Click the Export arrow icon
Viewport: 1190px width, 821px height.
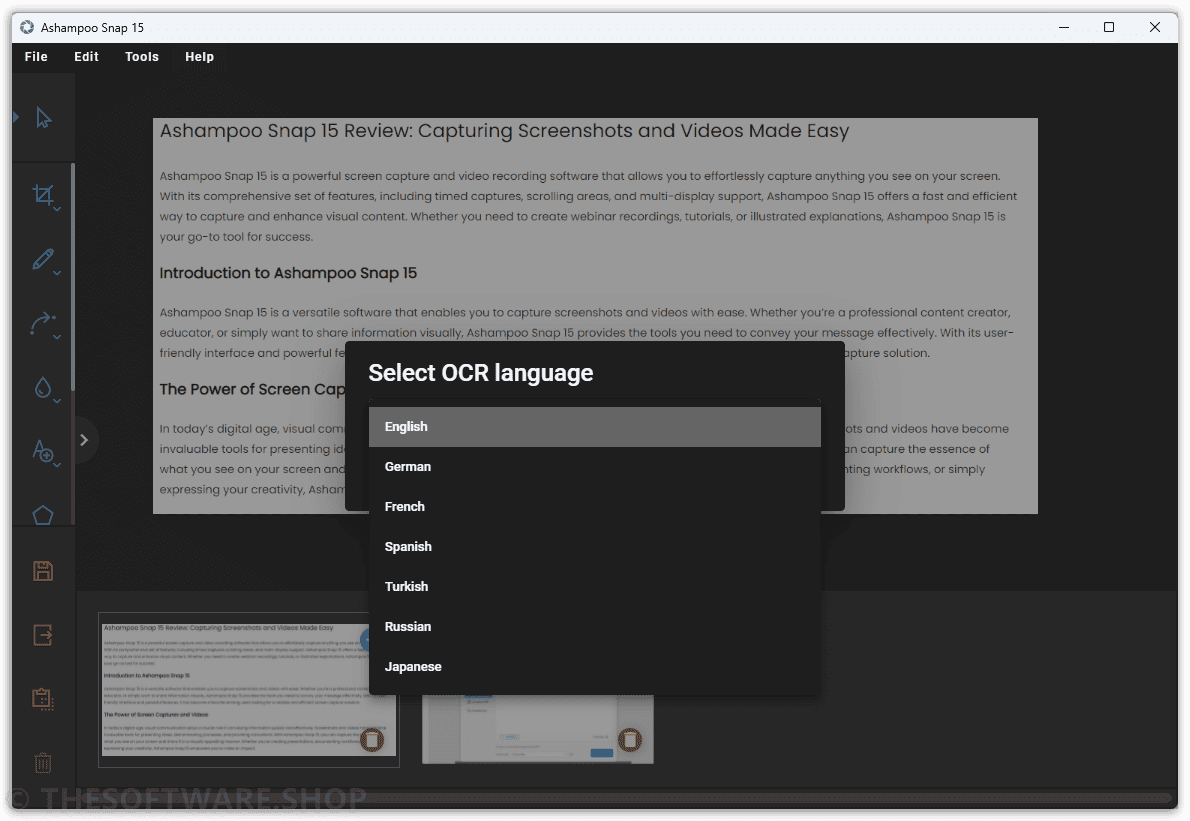(x=42, y=634)
